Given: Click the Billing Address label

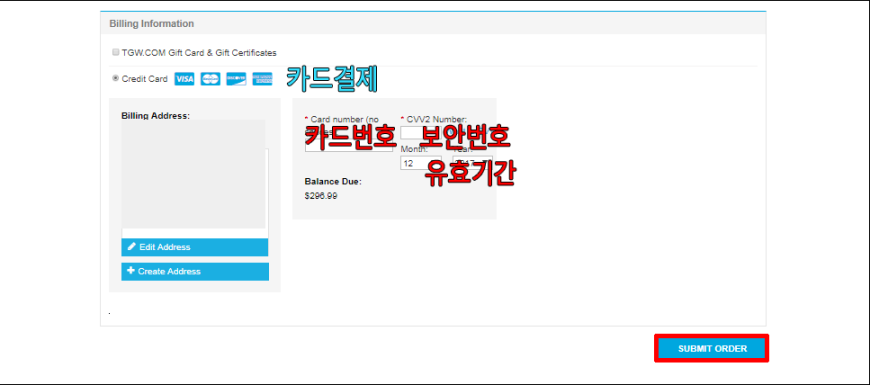Looking at the screenshot, I should click(x=155, y=116).
